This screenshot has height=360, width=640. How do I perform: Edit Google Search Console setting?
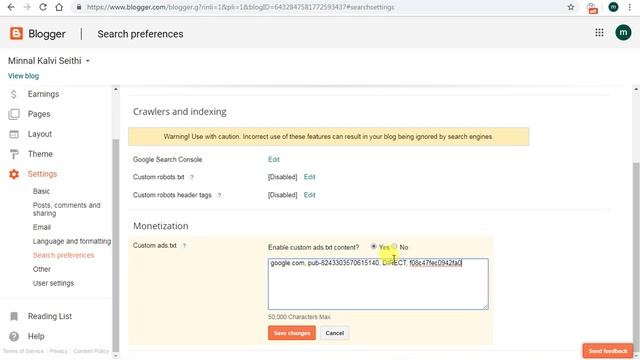point(274,160)
